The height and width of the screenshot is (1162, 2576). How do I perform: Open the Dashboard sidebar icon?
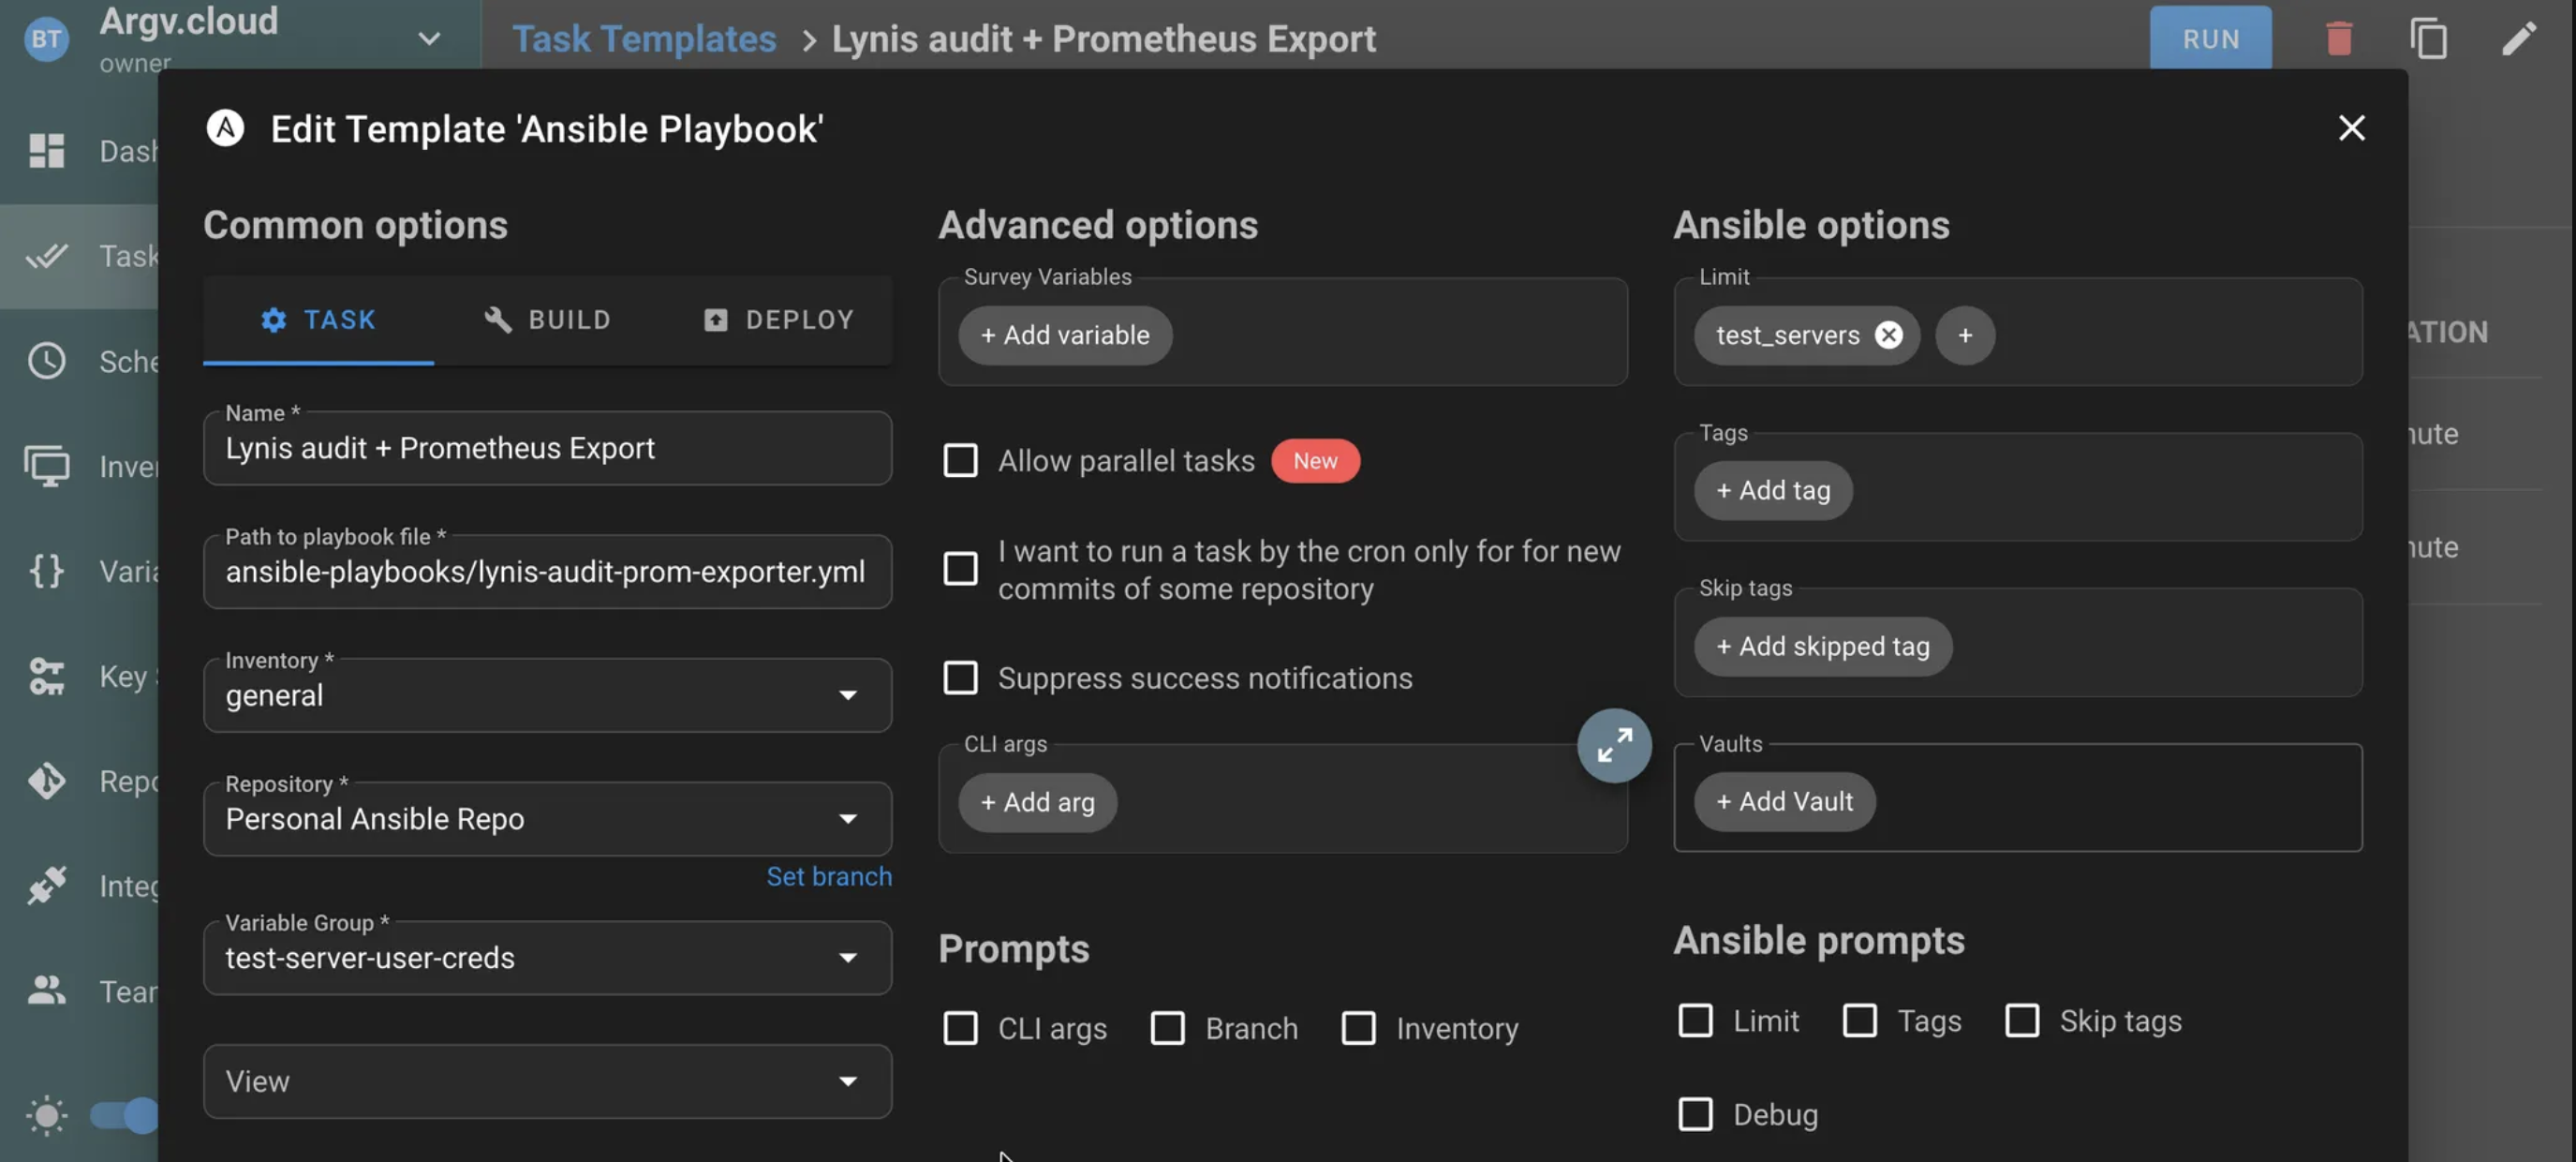pyautogui.click(x=46, y=151)
